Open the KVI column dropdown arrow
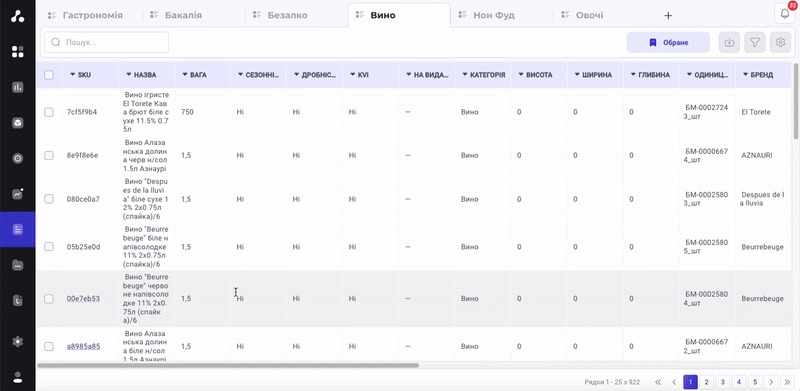 pyautogui.click(x=353, y=75)
